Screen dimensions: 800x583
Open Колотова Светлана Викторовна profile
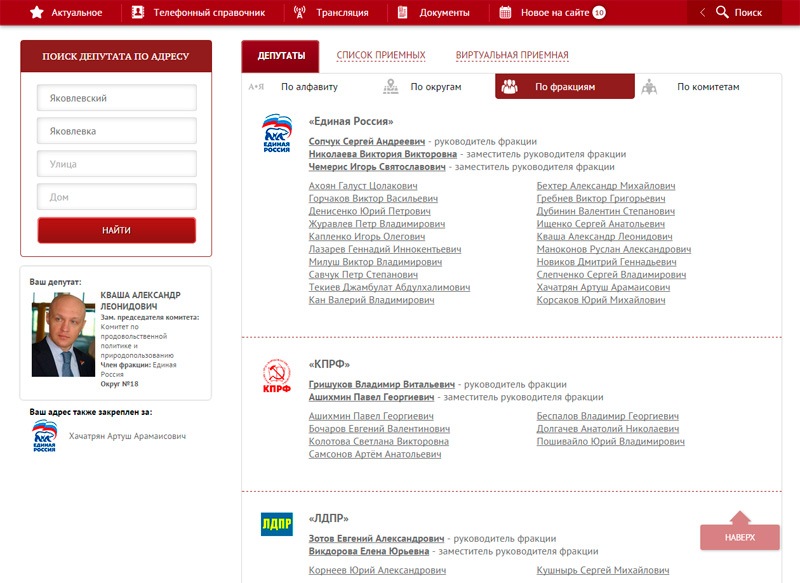[379, 441]
